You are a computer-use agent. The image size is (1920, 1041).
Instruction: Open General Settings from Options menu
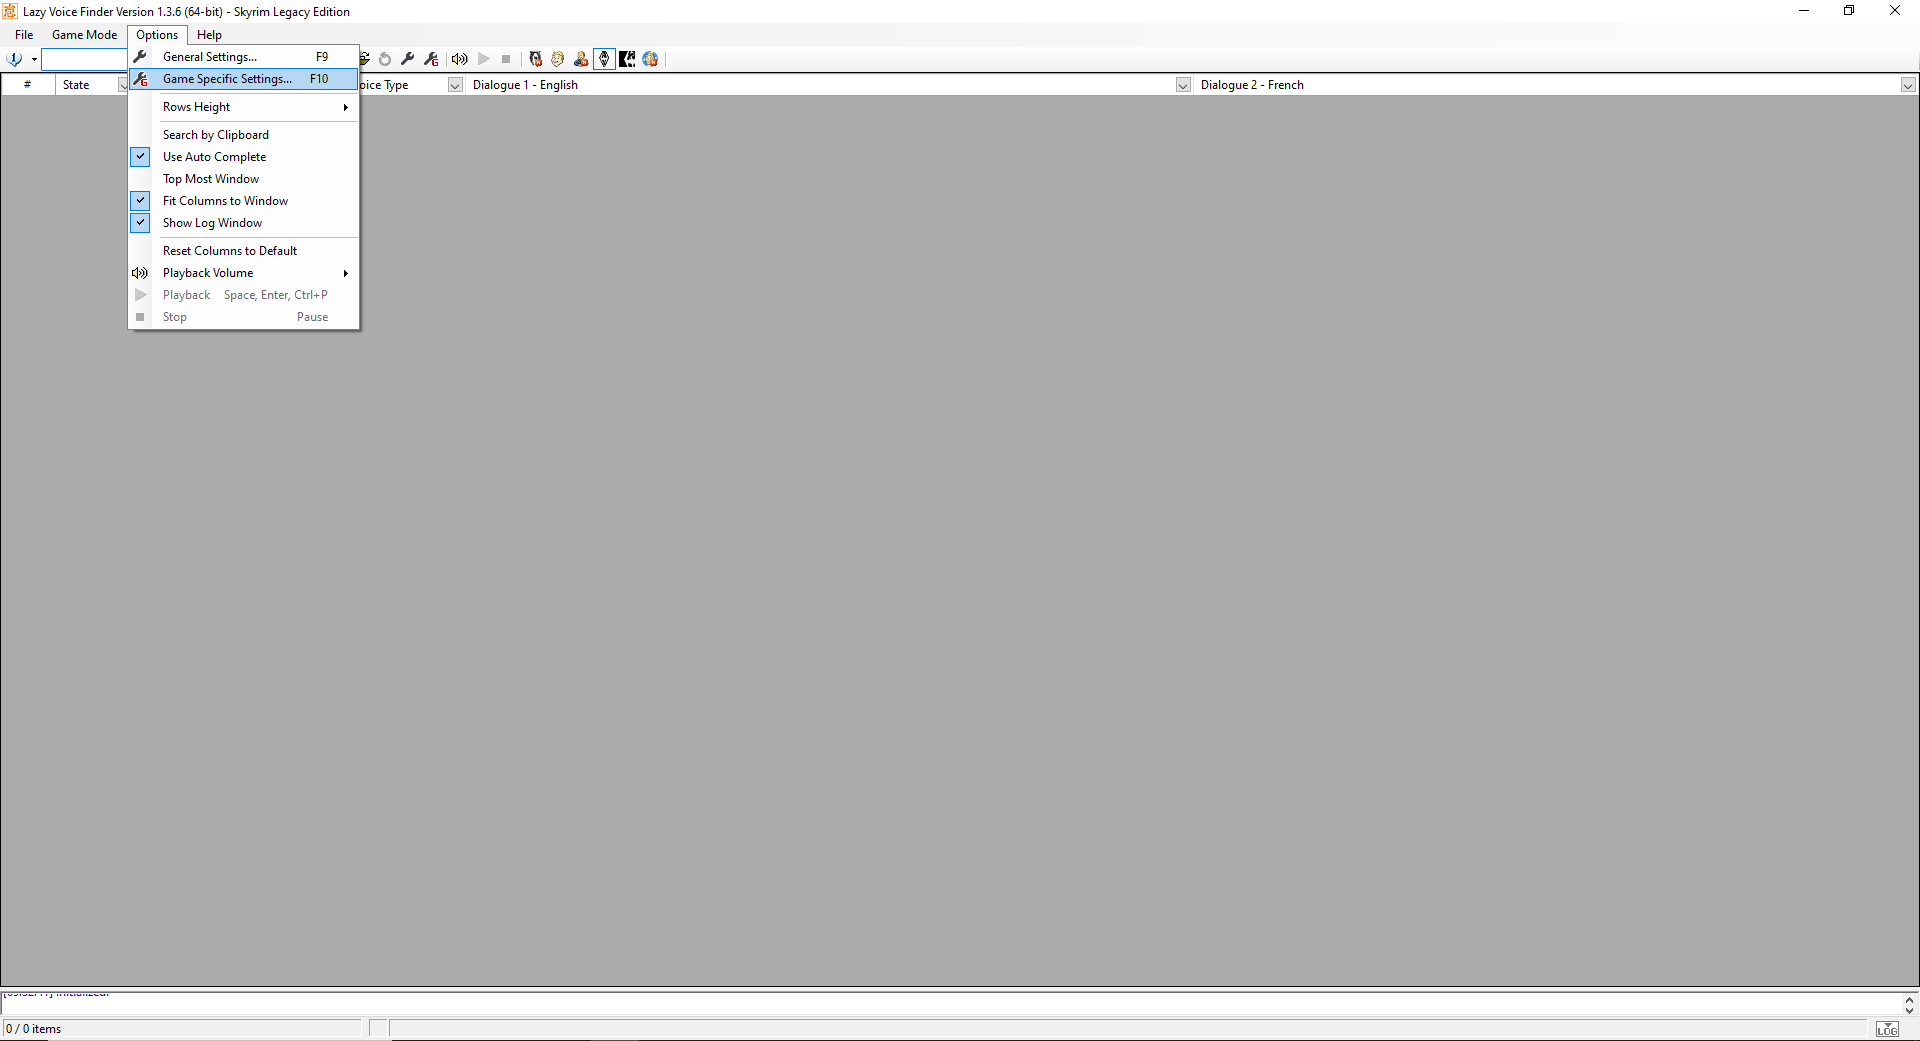click(x=244, y=57)
